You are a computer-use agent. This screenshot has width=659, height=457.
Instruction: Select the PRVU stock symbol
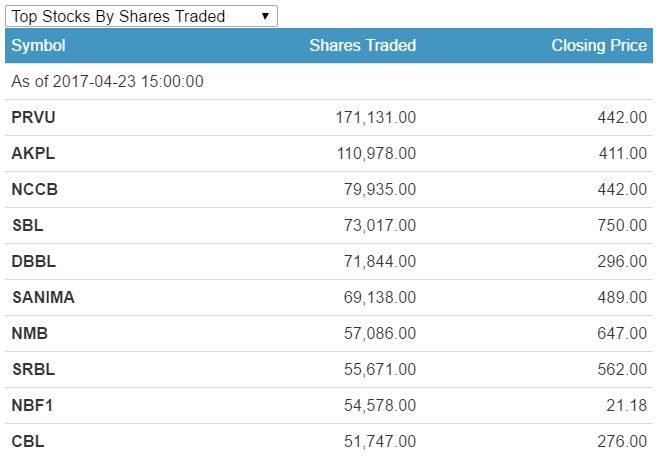[33, 117]
